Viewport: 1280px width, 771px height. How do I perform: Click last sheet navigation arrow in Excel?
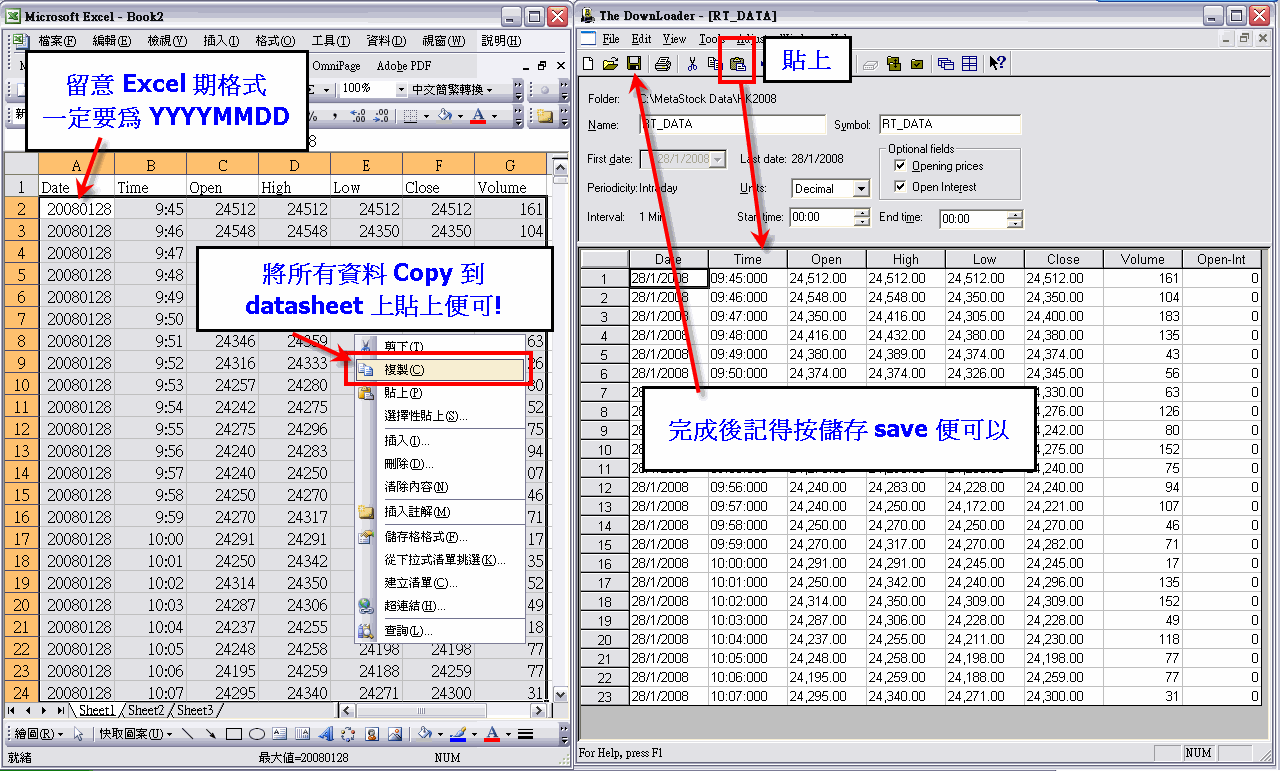pos(62,710)
